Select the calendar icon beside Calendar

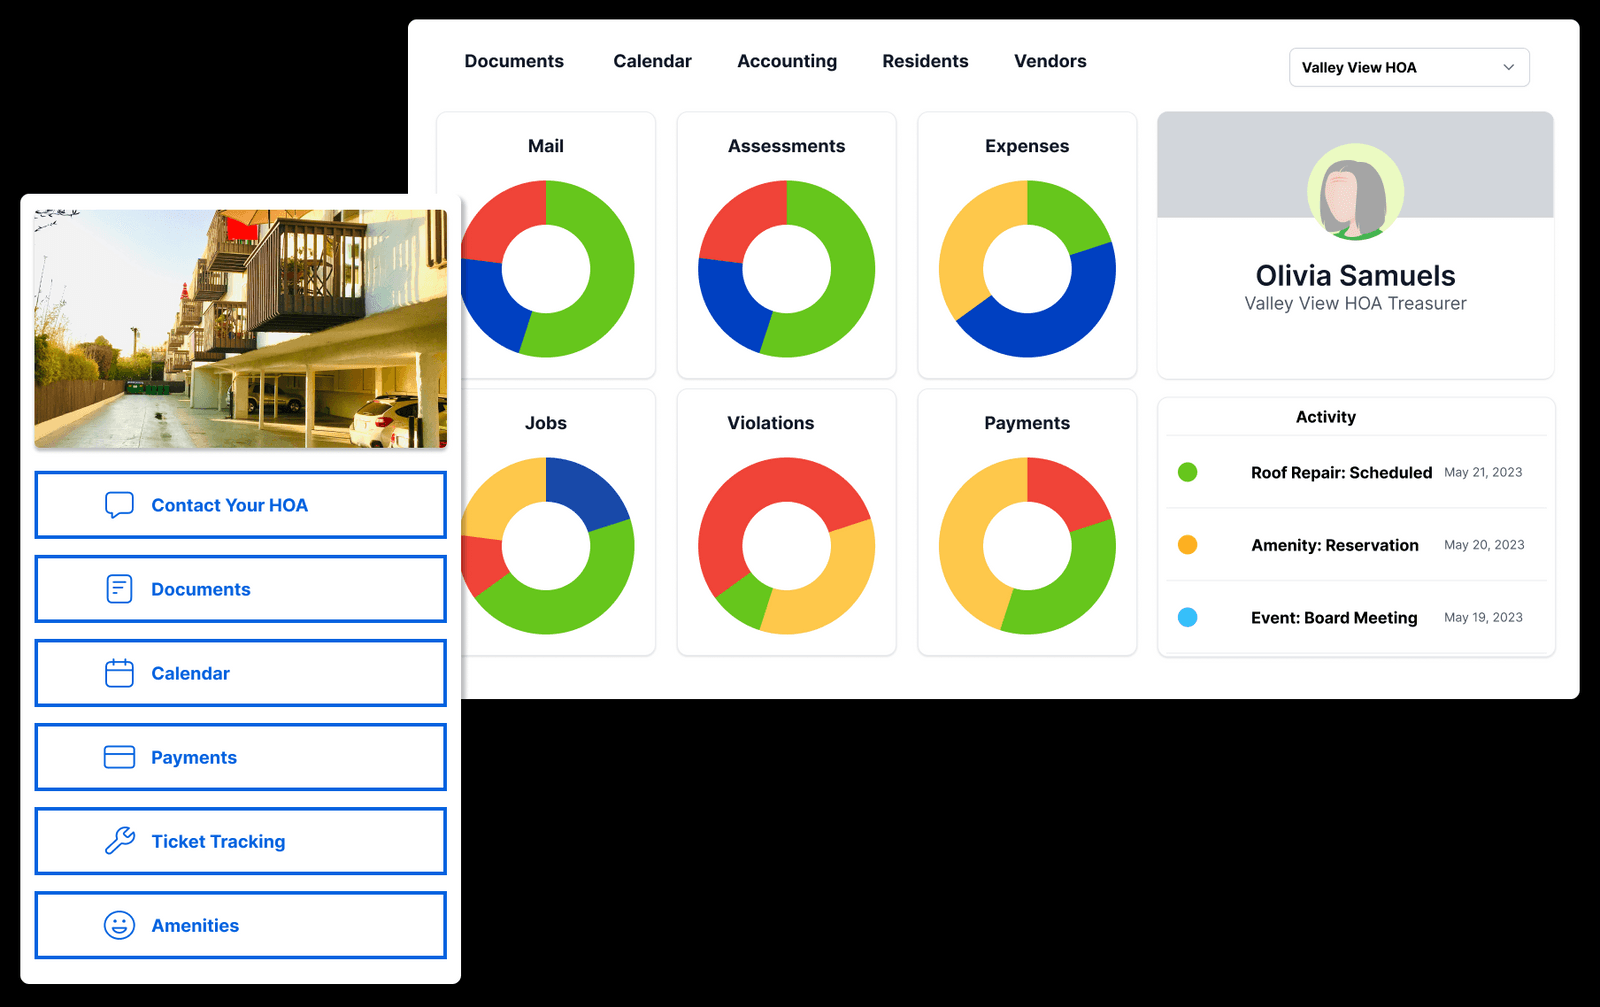point(118,672)
